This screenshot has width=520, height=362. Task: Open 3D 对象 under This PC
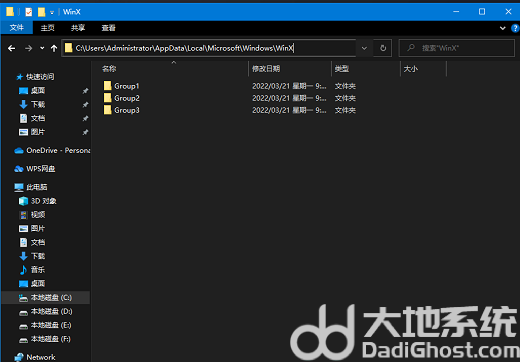pyautogui.click(x=38, y=201)
